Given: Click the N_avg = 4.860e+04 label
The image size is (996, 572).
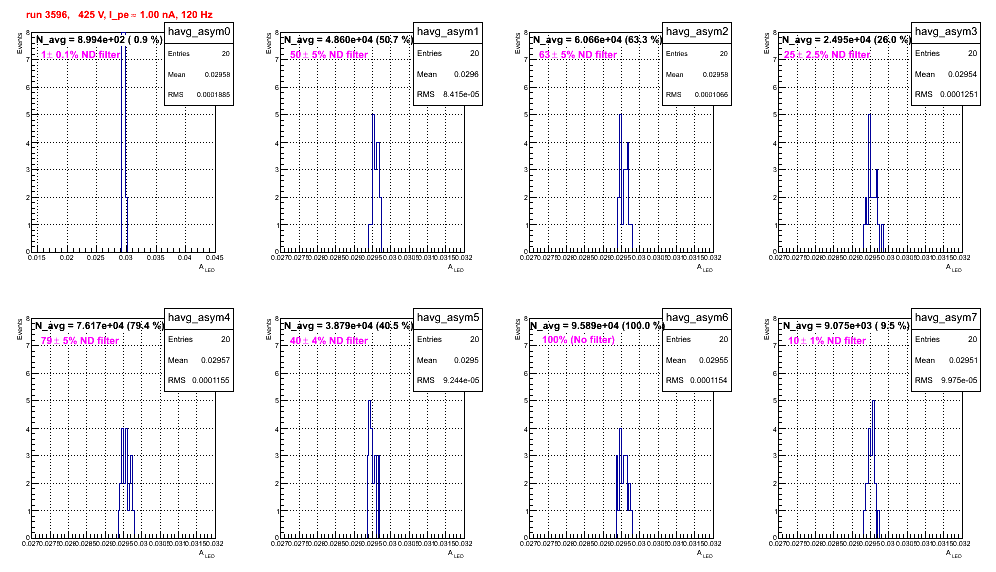Looking at the screenshot, I should pos(348,39).
